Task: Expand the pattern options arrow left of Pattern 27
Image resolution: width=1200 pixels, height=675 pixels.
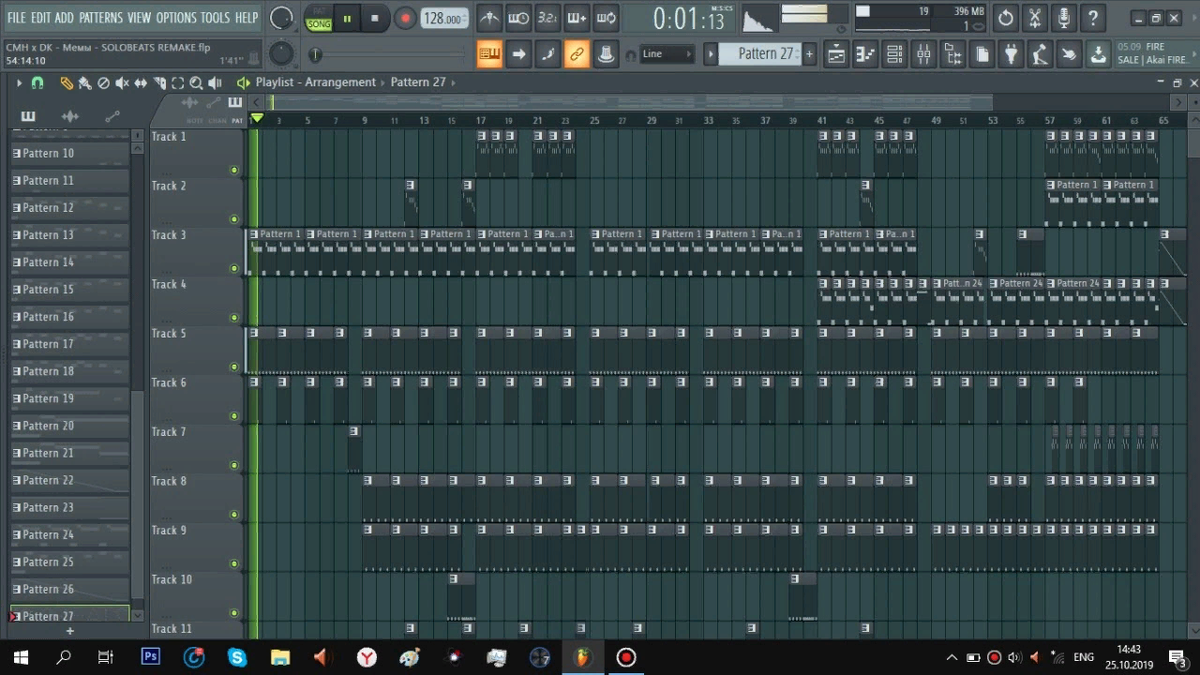Action: coord(711,54)
